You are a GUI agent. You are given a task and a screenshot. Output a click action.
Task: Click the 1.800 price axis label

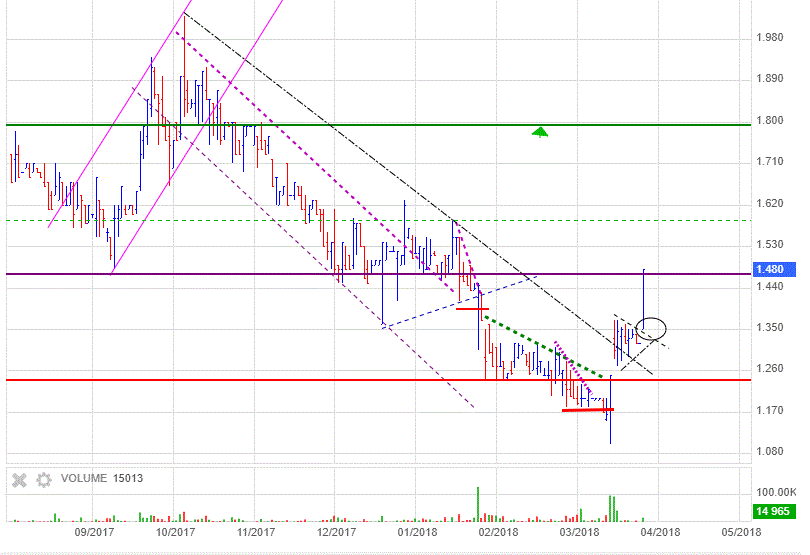pyautogui.click(x=770, y=120)
